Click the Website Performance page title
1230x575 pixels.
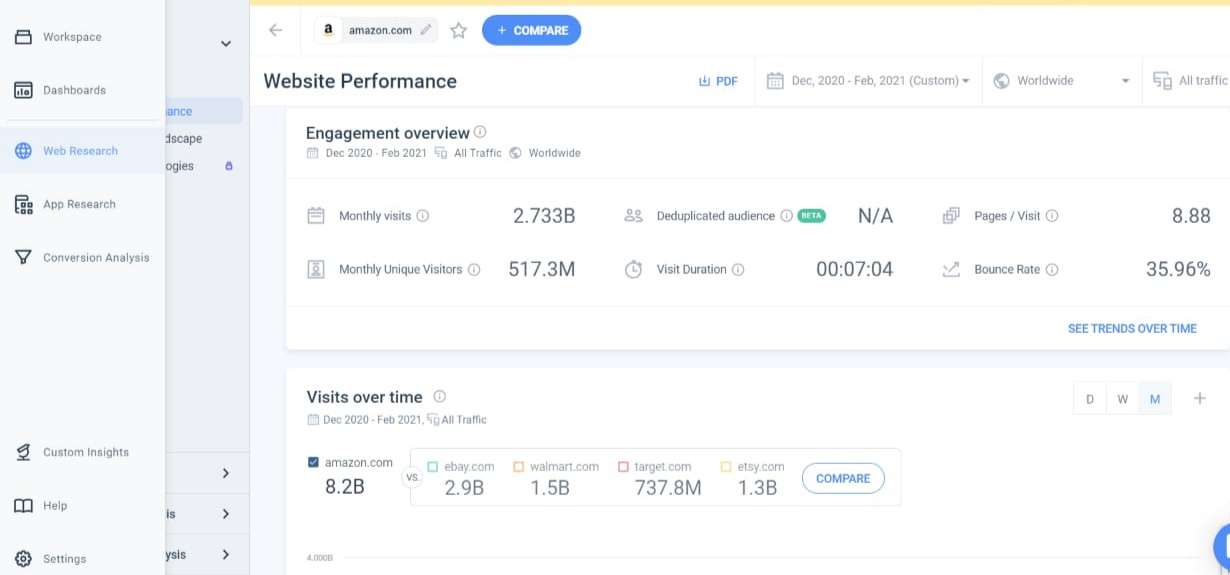(360, 81)
